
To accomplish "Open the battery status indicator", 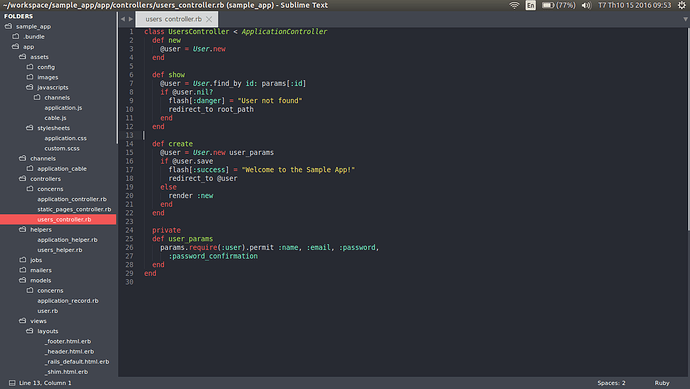I will [558, 5].
